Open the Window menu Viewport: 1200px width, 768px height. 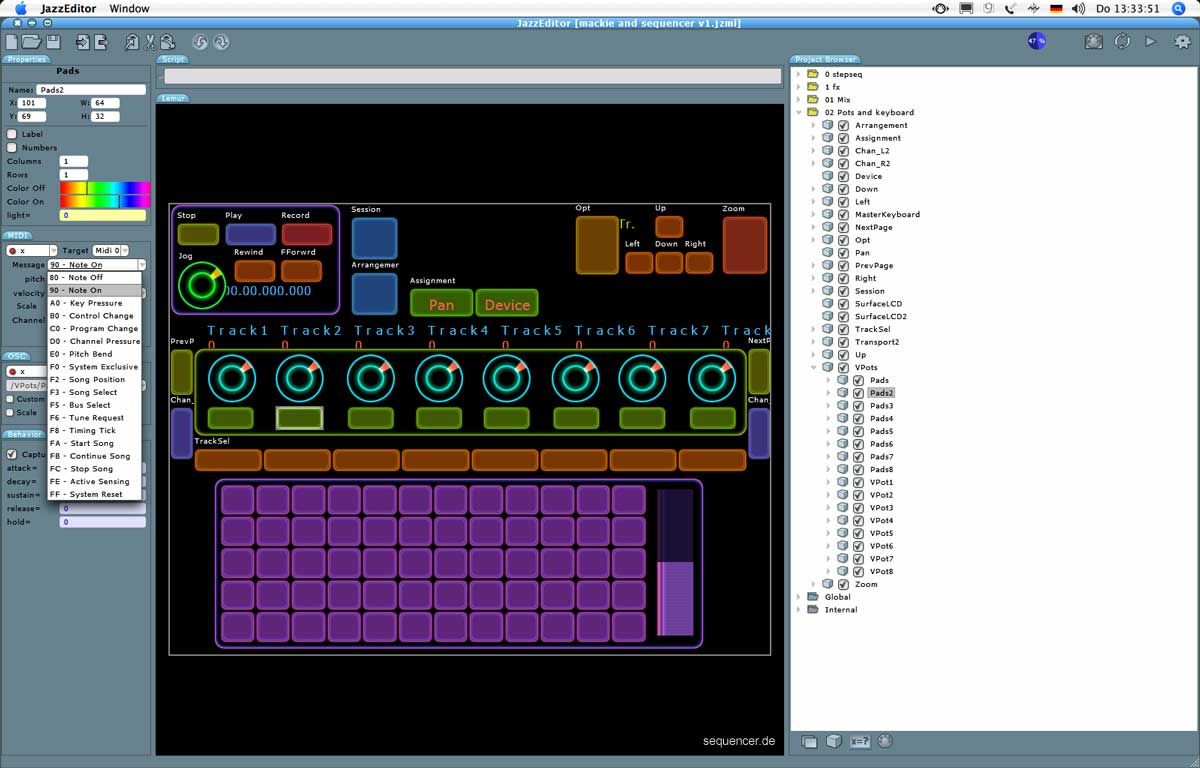pos(129,9)
